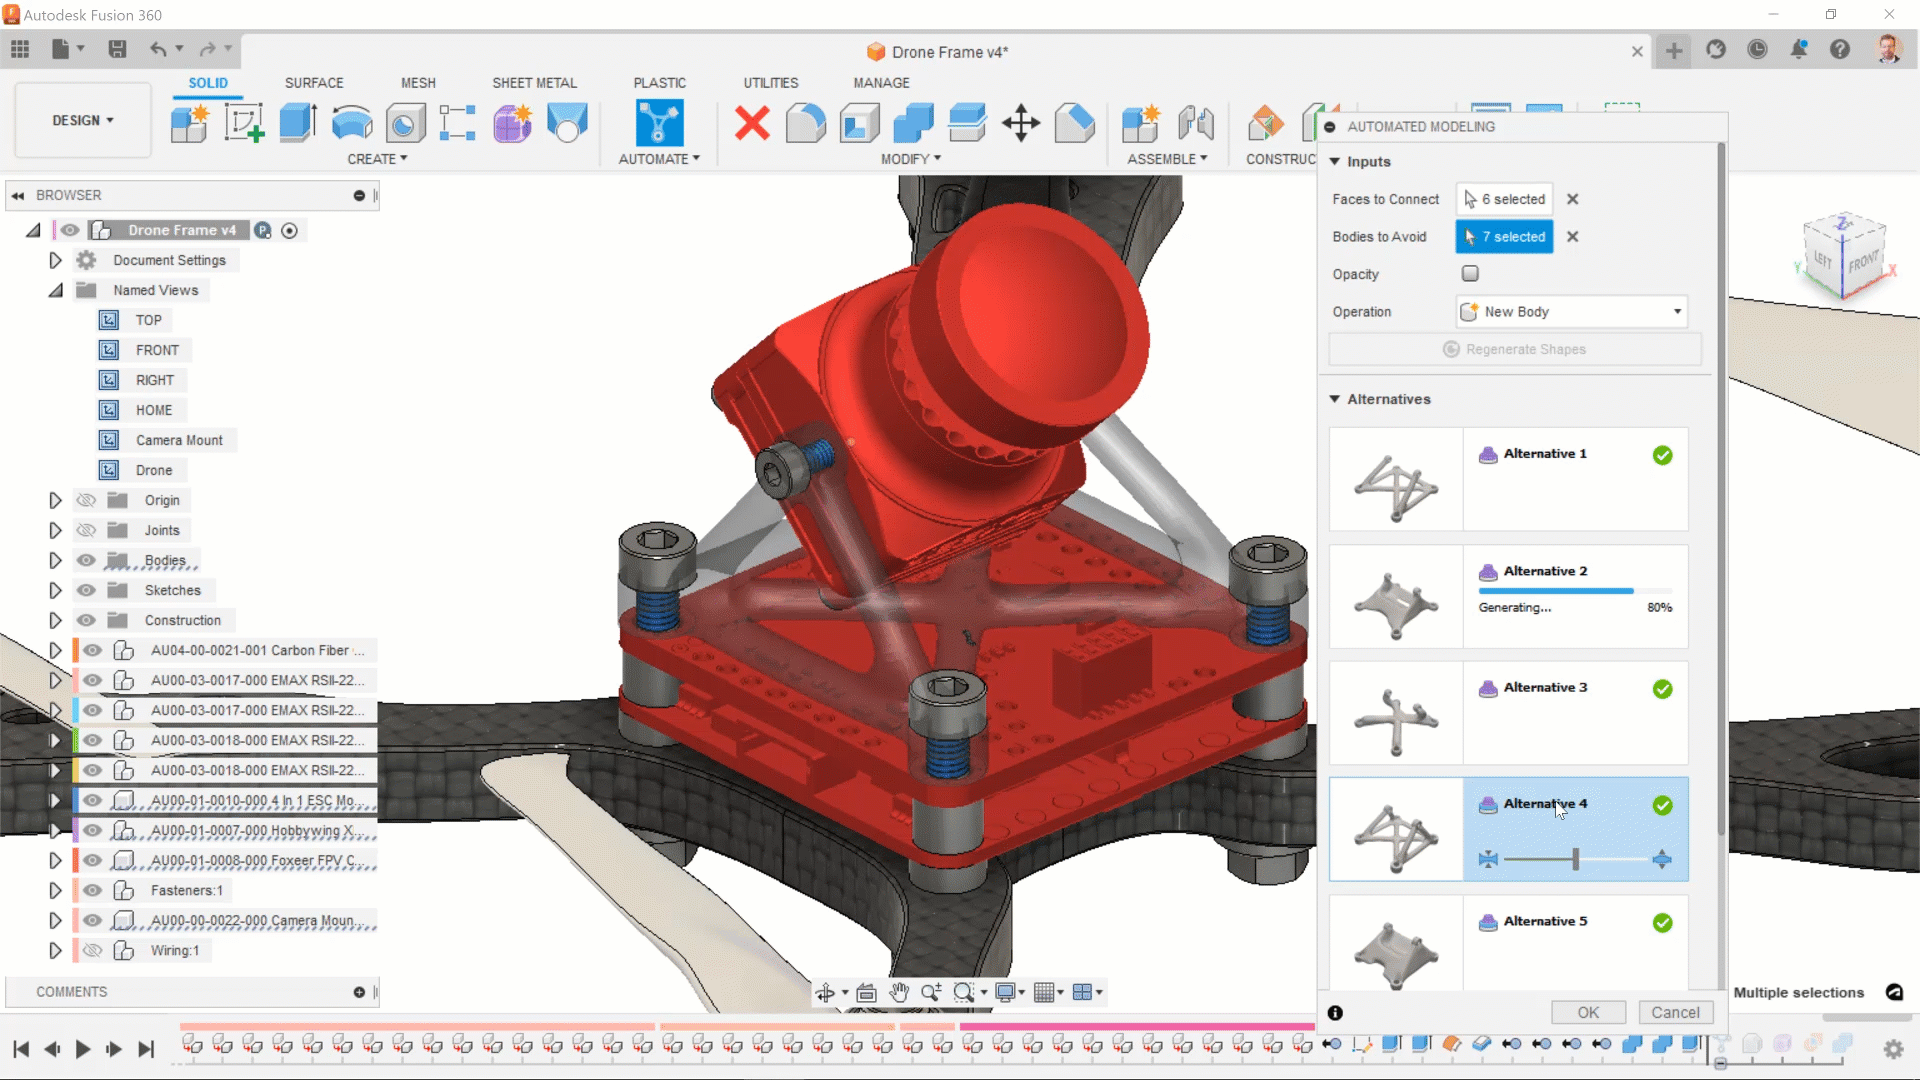Image resolution: width=1920 pixels, height=1080 pixels.
Task: Select the Fillet tool icon
Action: tap(806, 124)
